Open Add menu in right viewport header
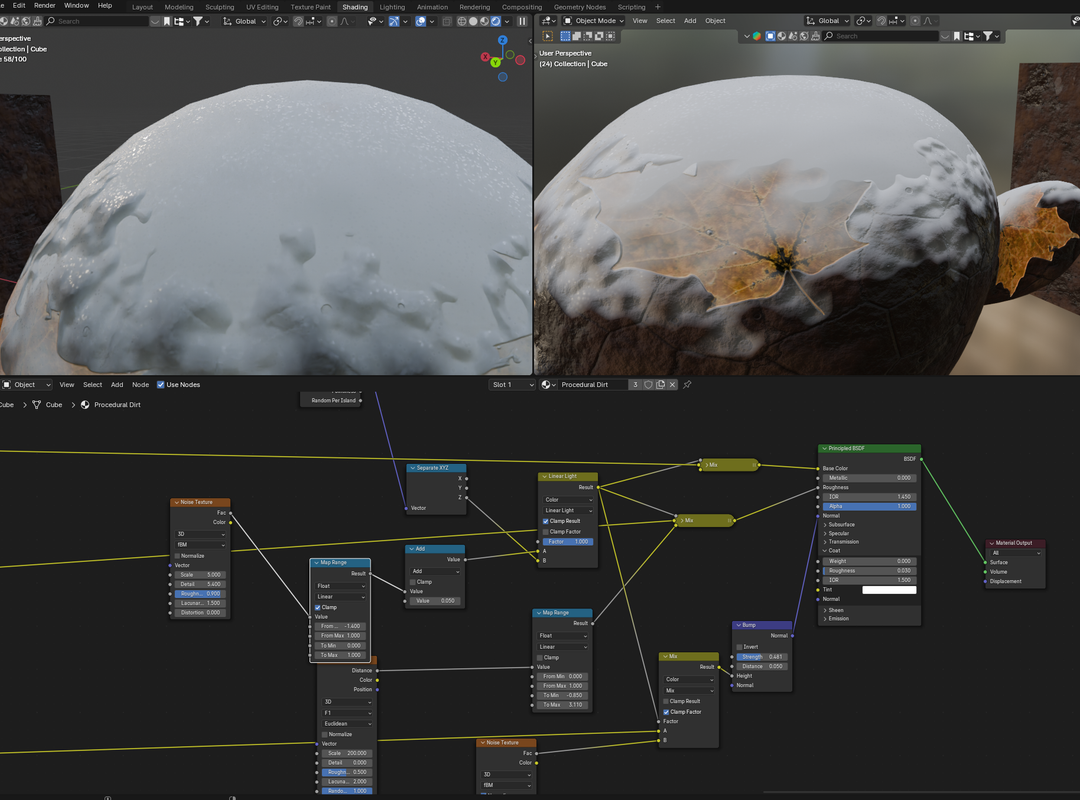Image resolution: width=1080 pixels, height=800 pixels. [x=690, y=21]
